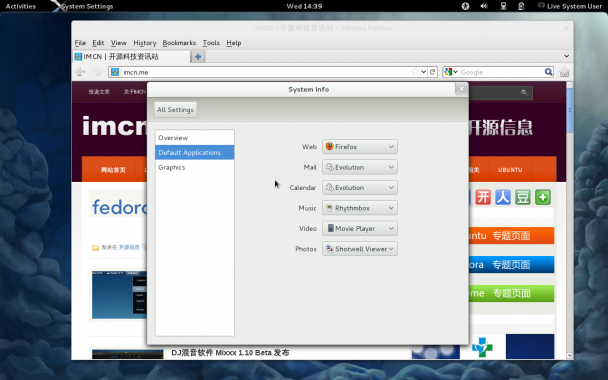Viewport: 608px width, 380px height.
Task: Click the webpage search magnifier icon
Action: (x=524, y=92)
